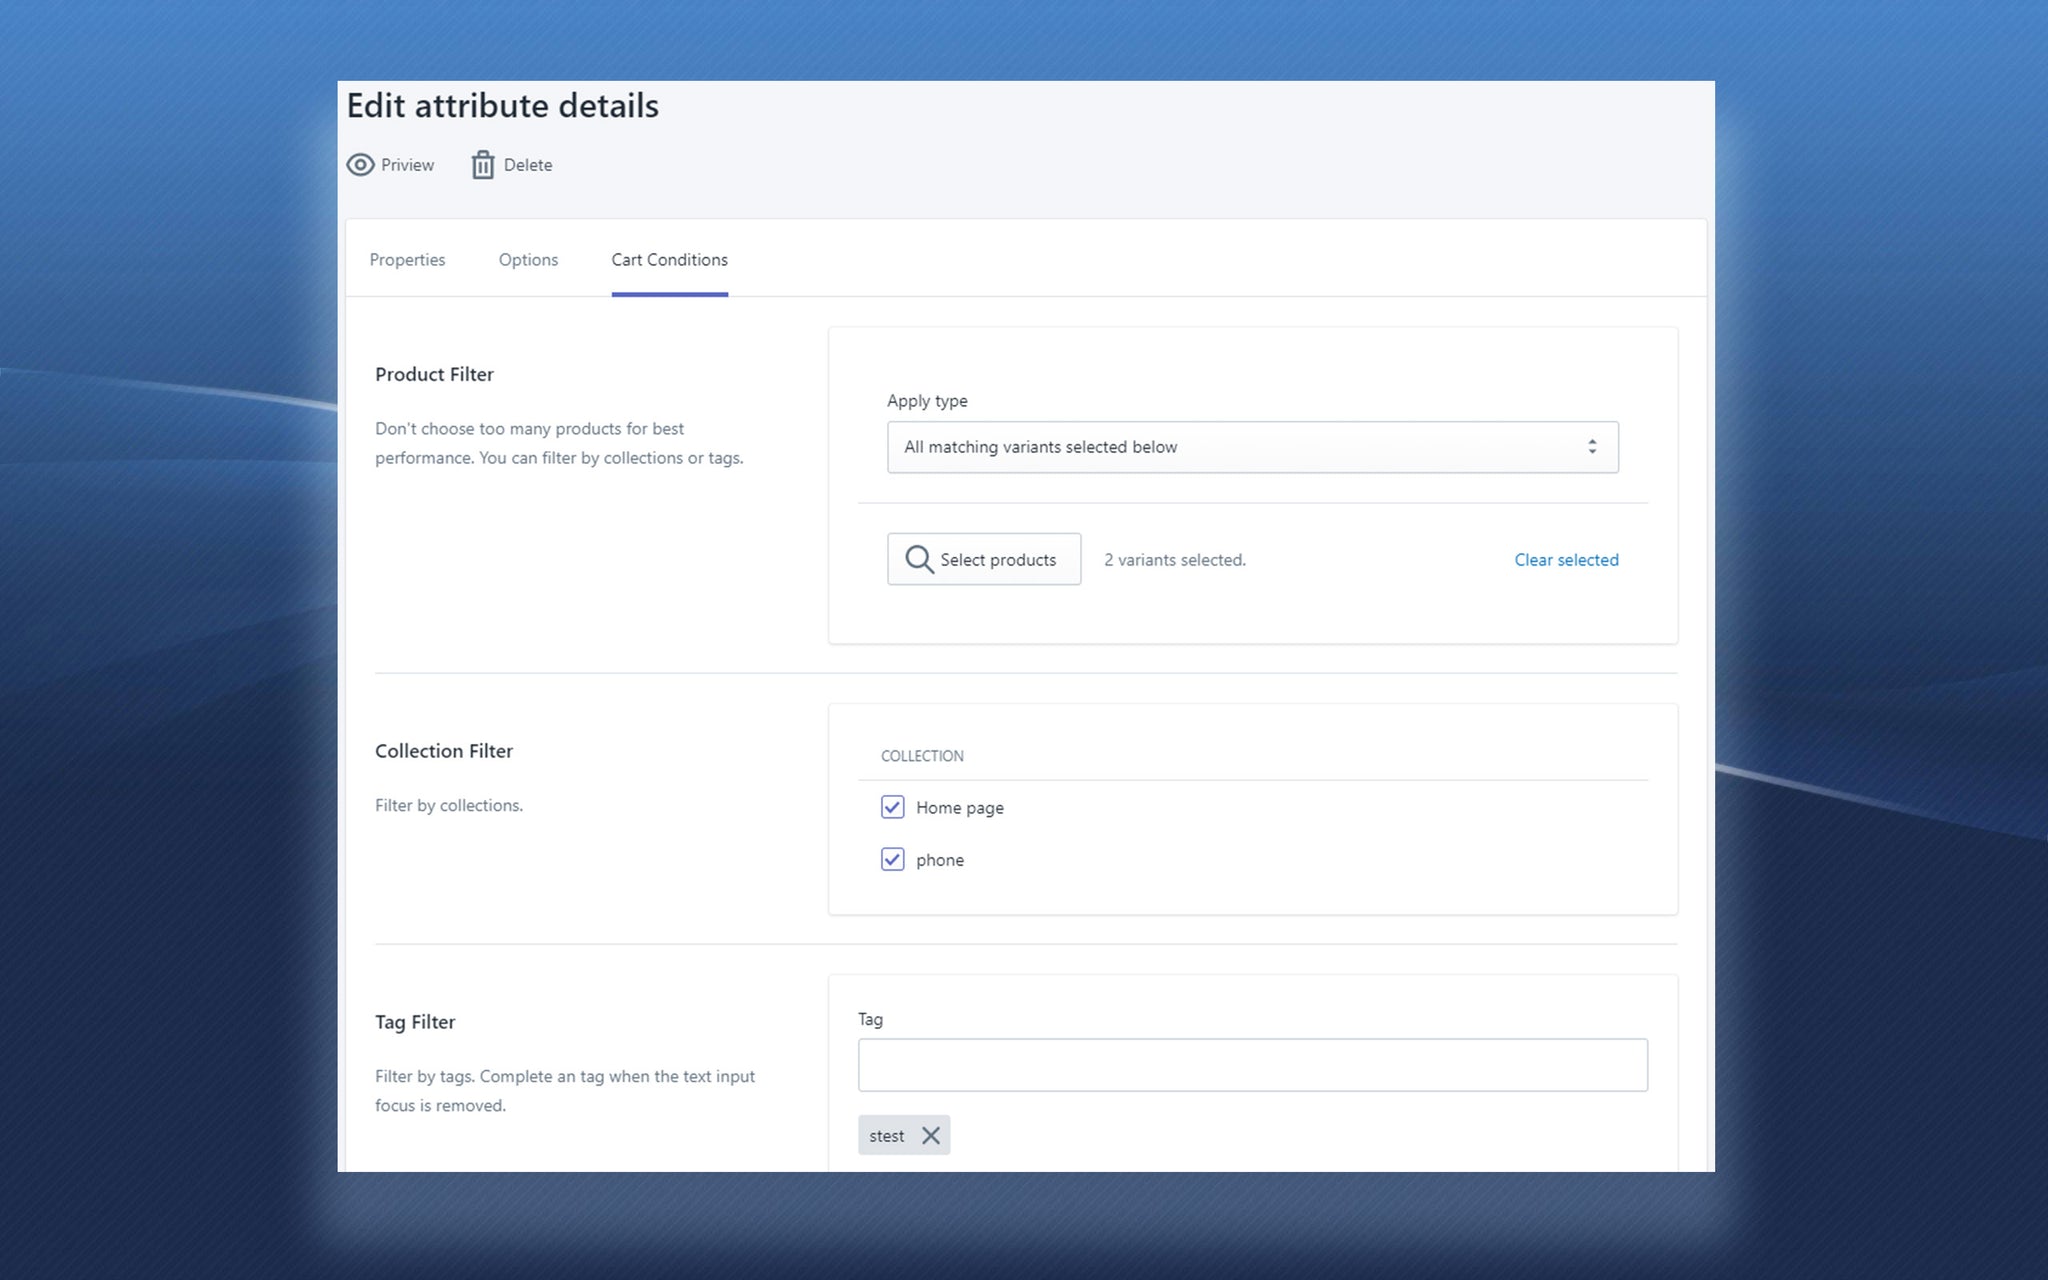Open the Apply type dropdown
2048x1280 pixels.
[x=1251, y=447]
